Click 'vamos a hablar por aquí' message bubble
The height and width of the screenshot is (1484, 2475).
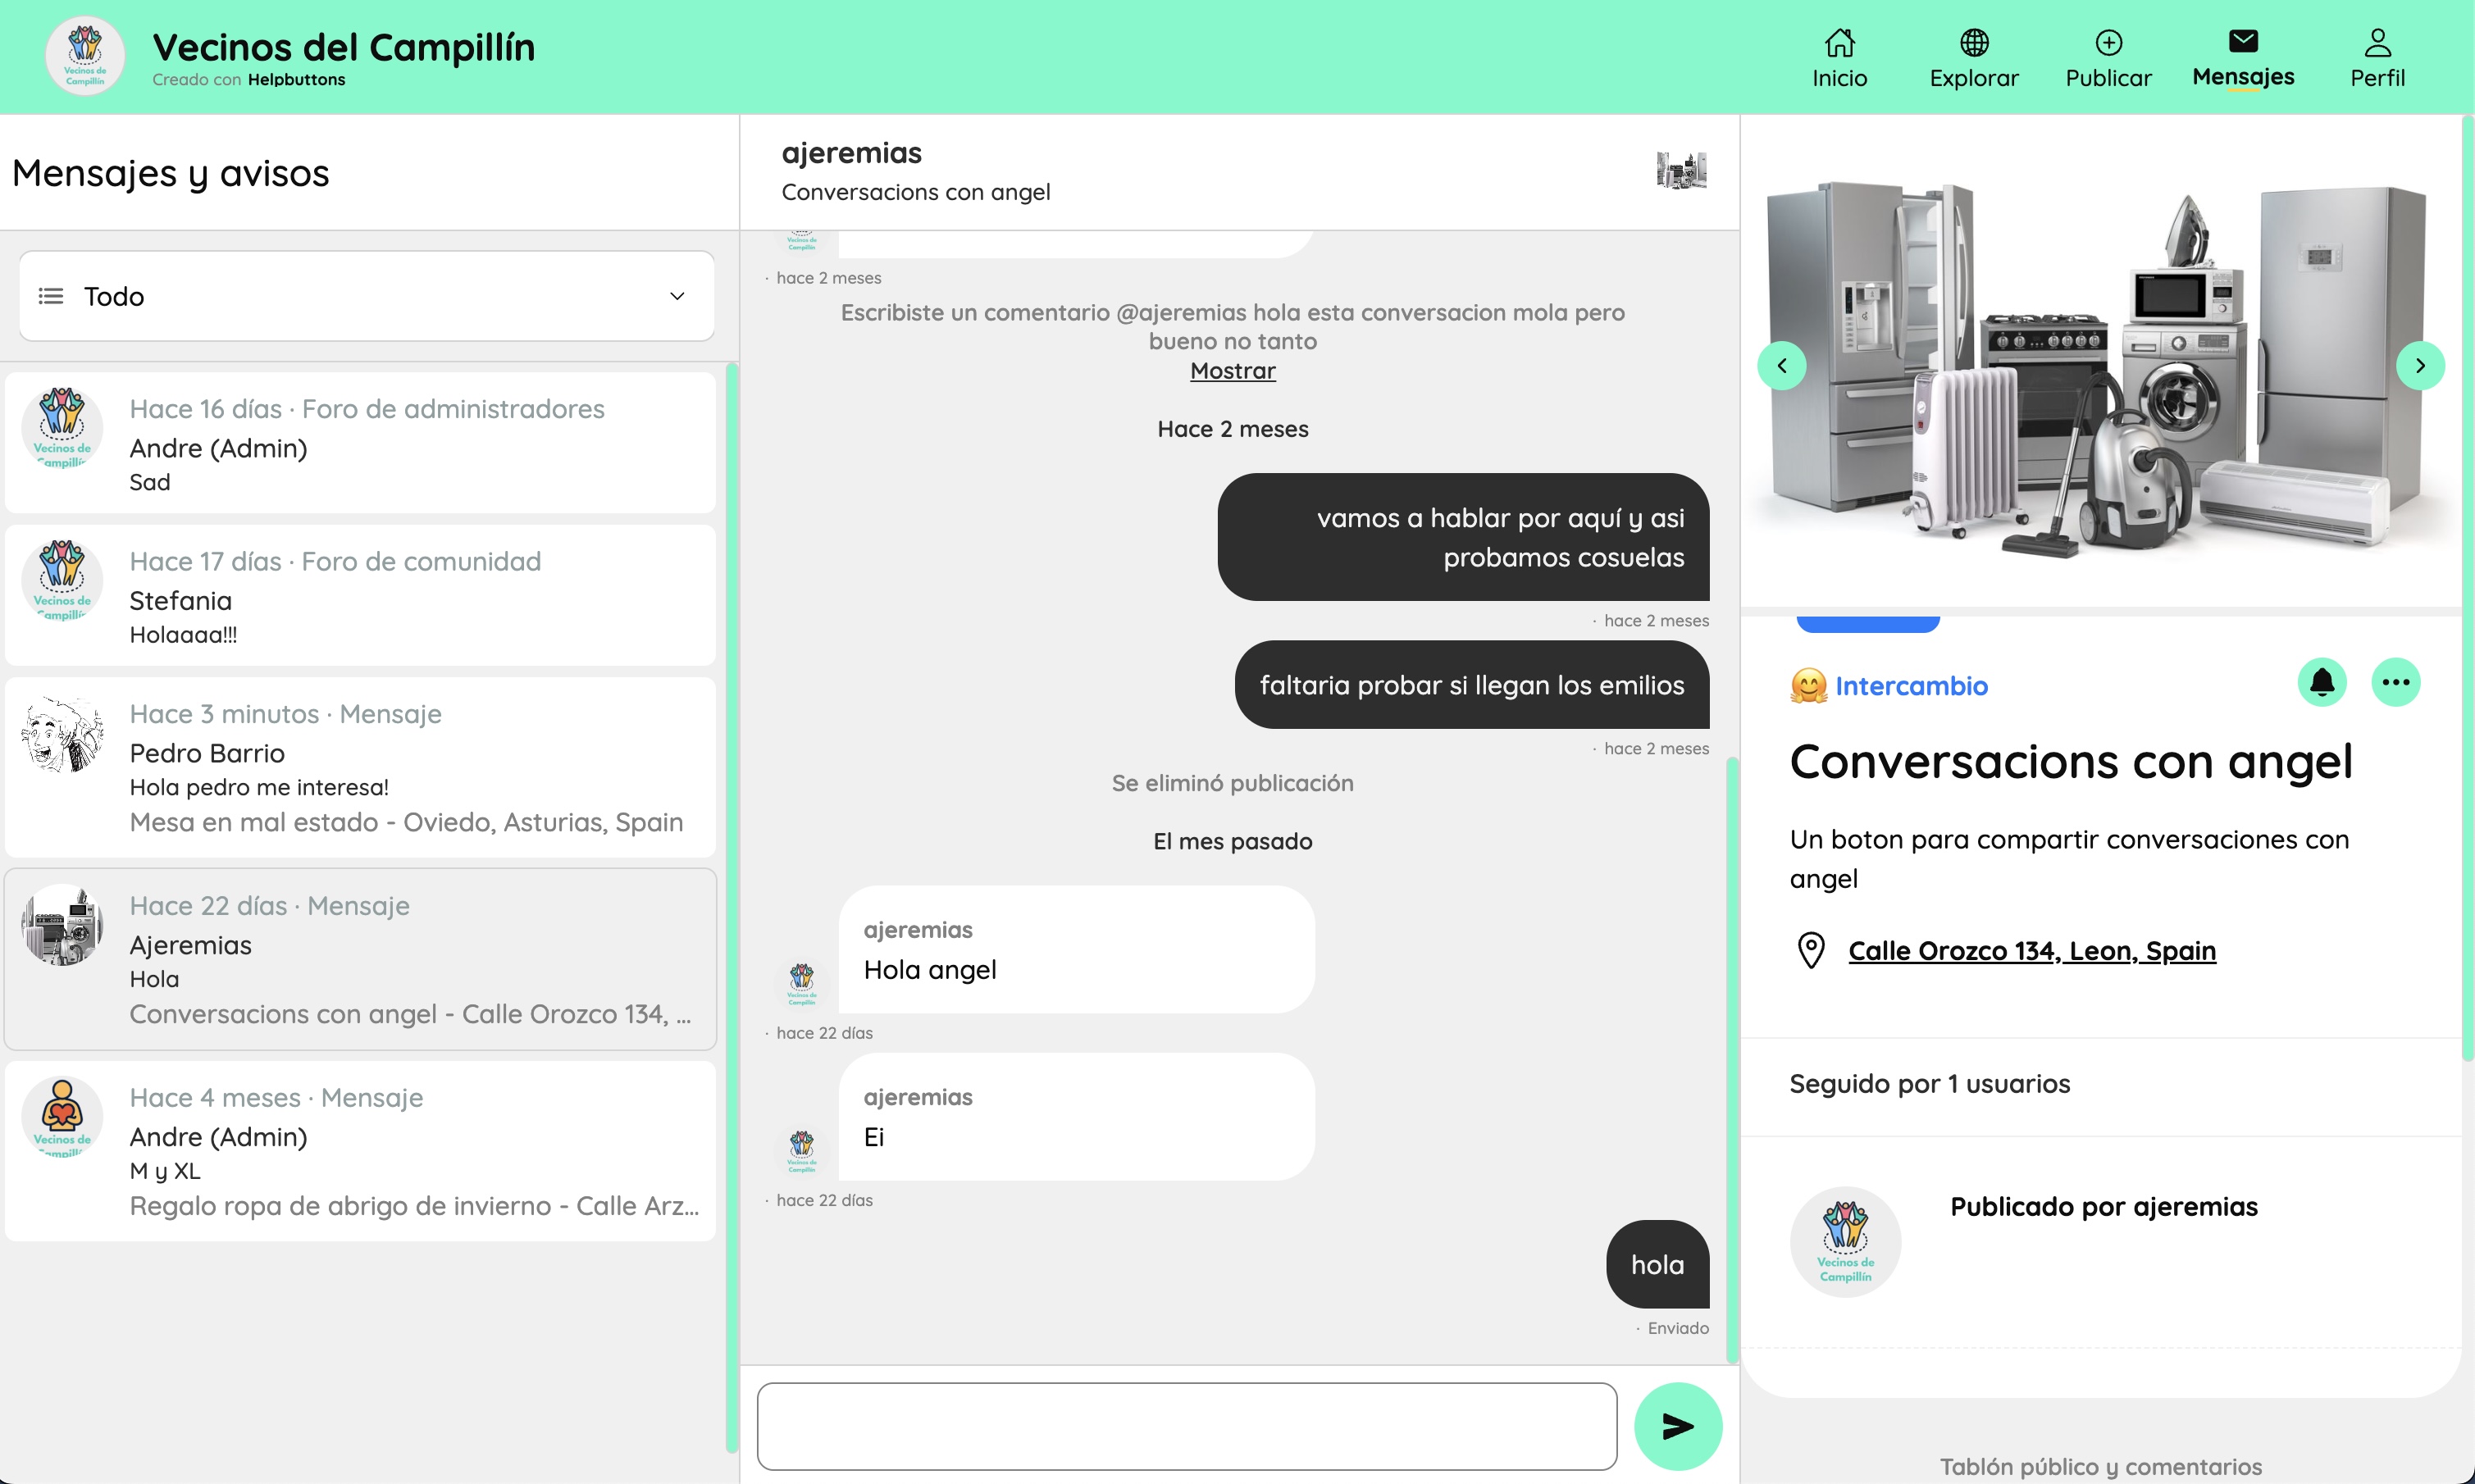(1463, 537)
